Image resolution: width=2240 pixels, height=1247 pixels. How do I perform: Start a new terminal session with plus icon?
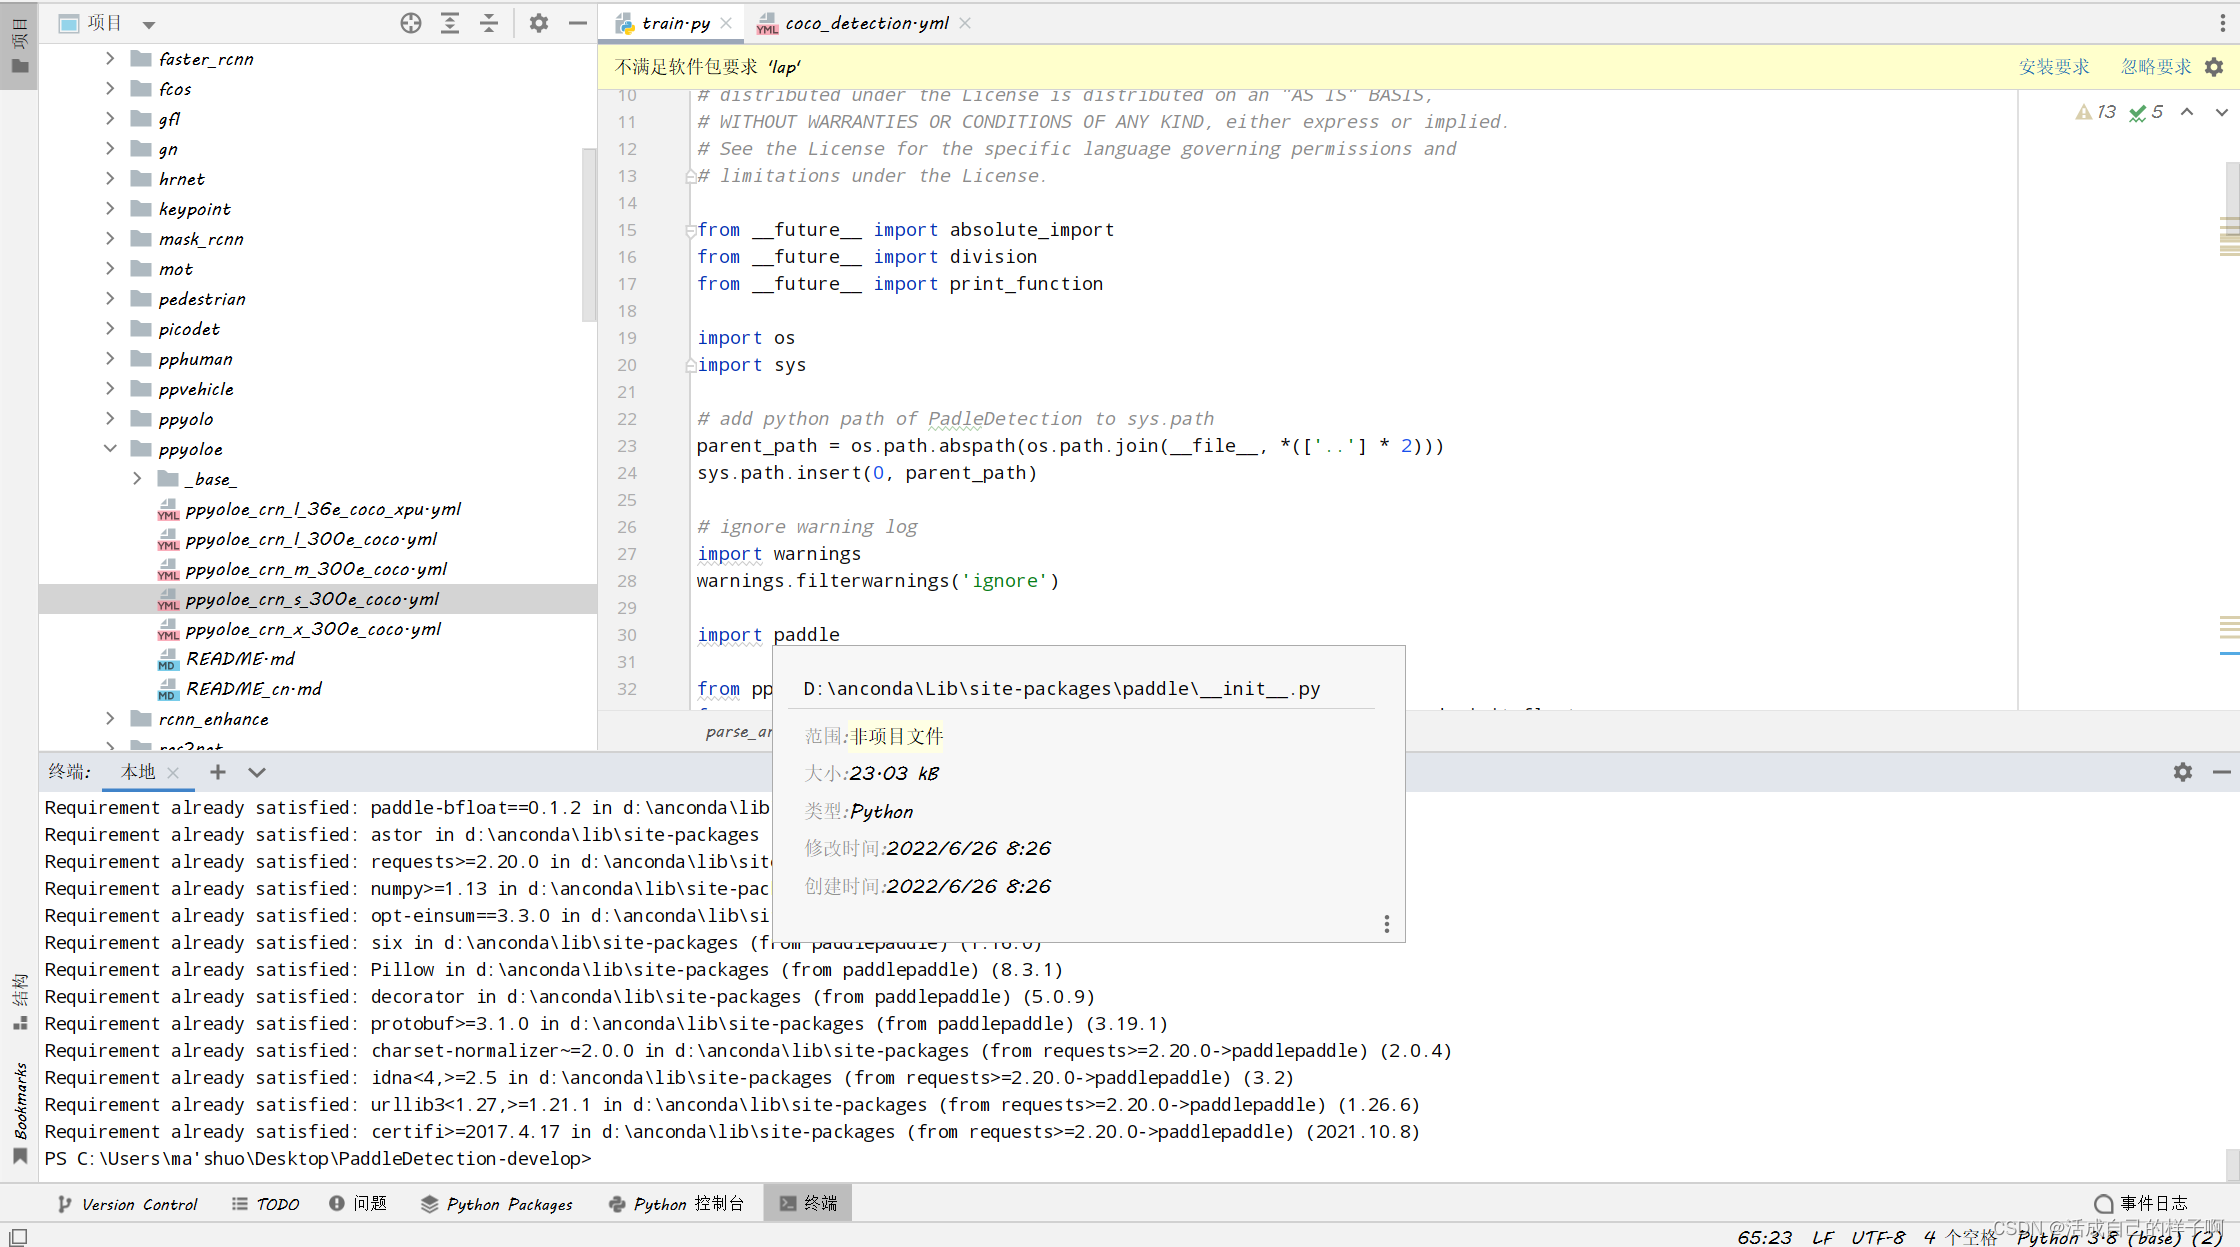tap(217, 771)
